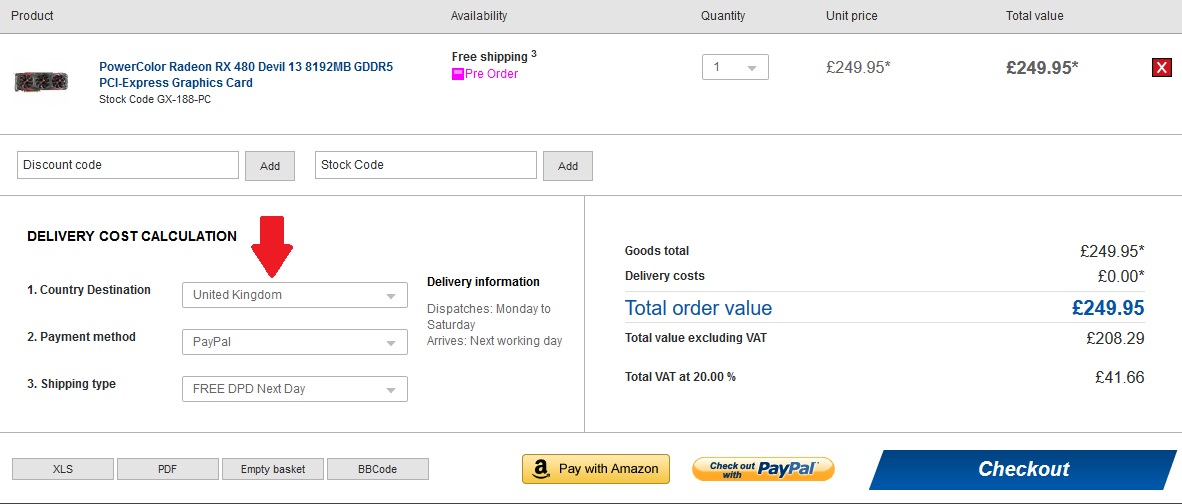Open the Quantity dropdown
Image resolution: width=1182 pixels, height=504 pixels.
pyautogui.click(x=735, y=68)
